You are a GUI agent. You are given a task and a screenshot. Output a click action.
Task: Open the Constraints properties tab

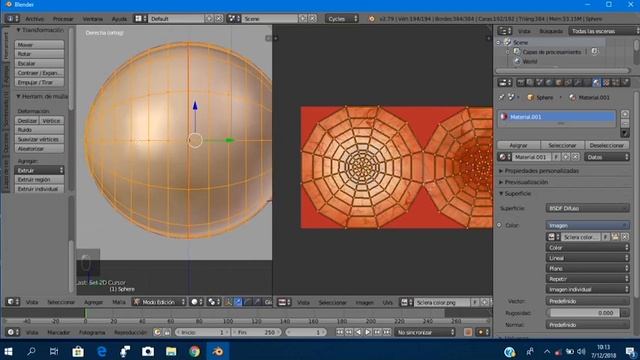coord(568,83)
